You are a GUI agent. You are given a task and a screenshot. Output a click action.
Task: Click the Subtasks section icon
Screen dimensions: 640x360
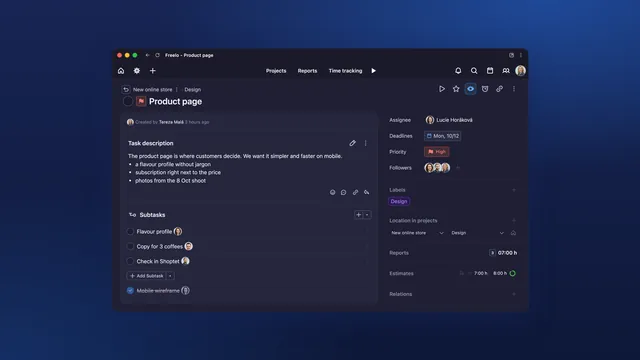coord(132,215)
